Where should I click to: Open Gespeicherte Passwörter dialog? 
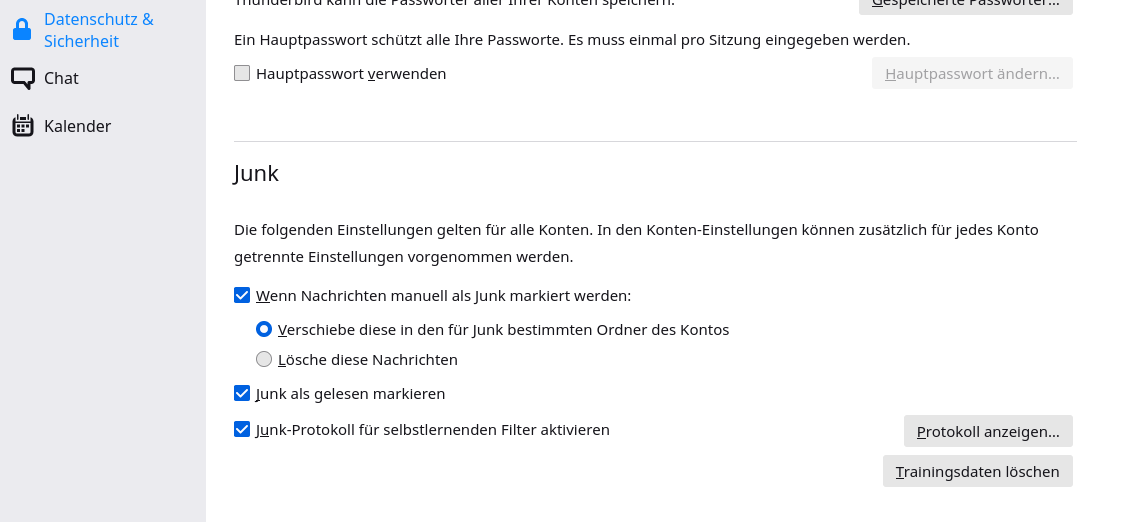point(965,4)
